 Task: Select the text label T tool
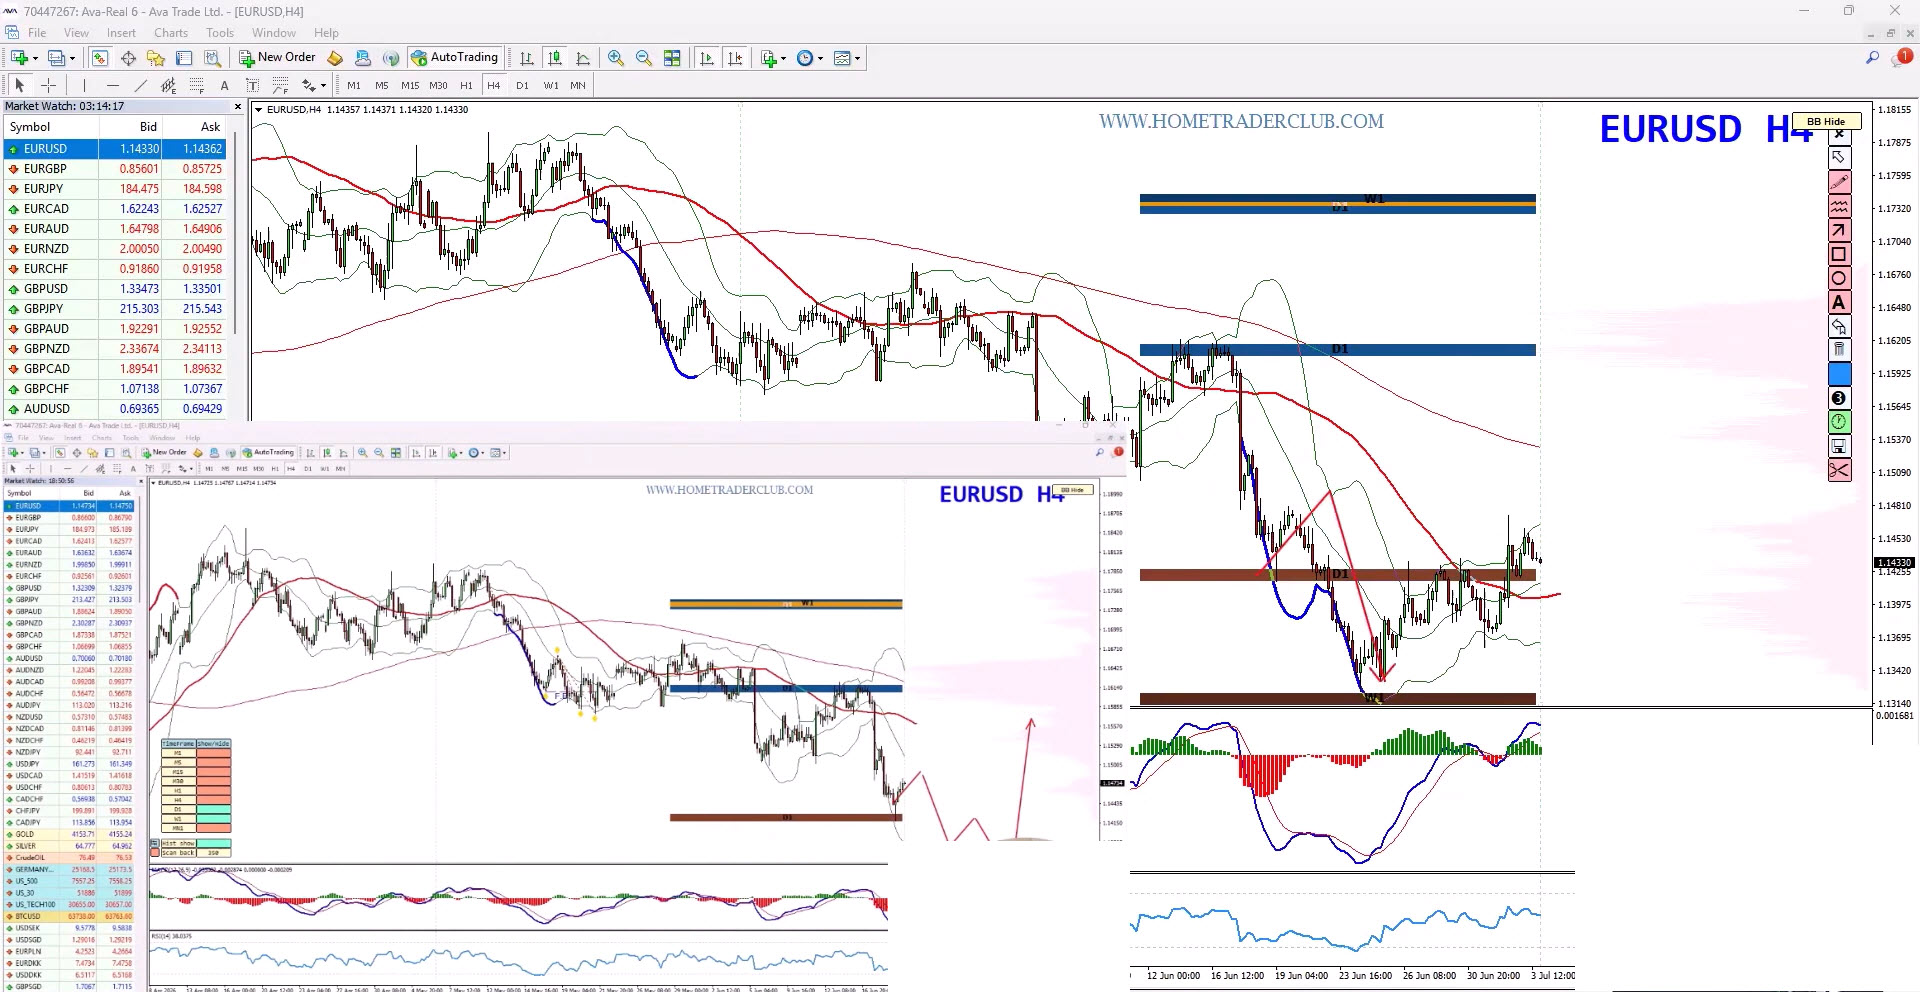tap(252, 85)
